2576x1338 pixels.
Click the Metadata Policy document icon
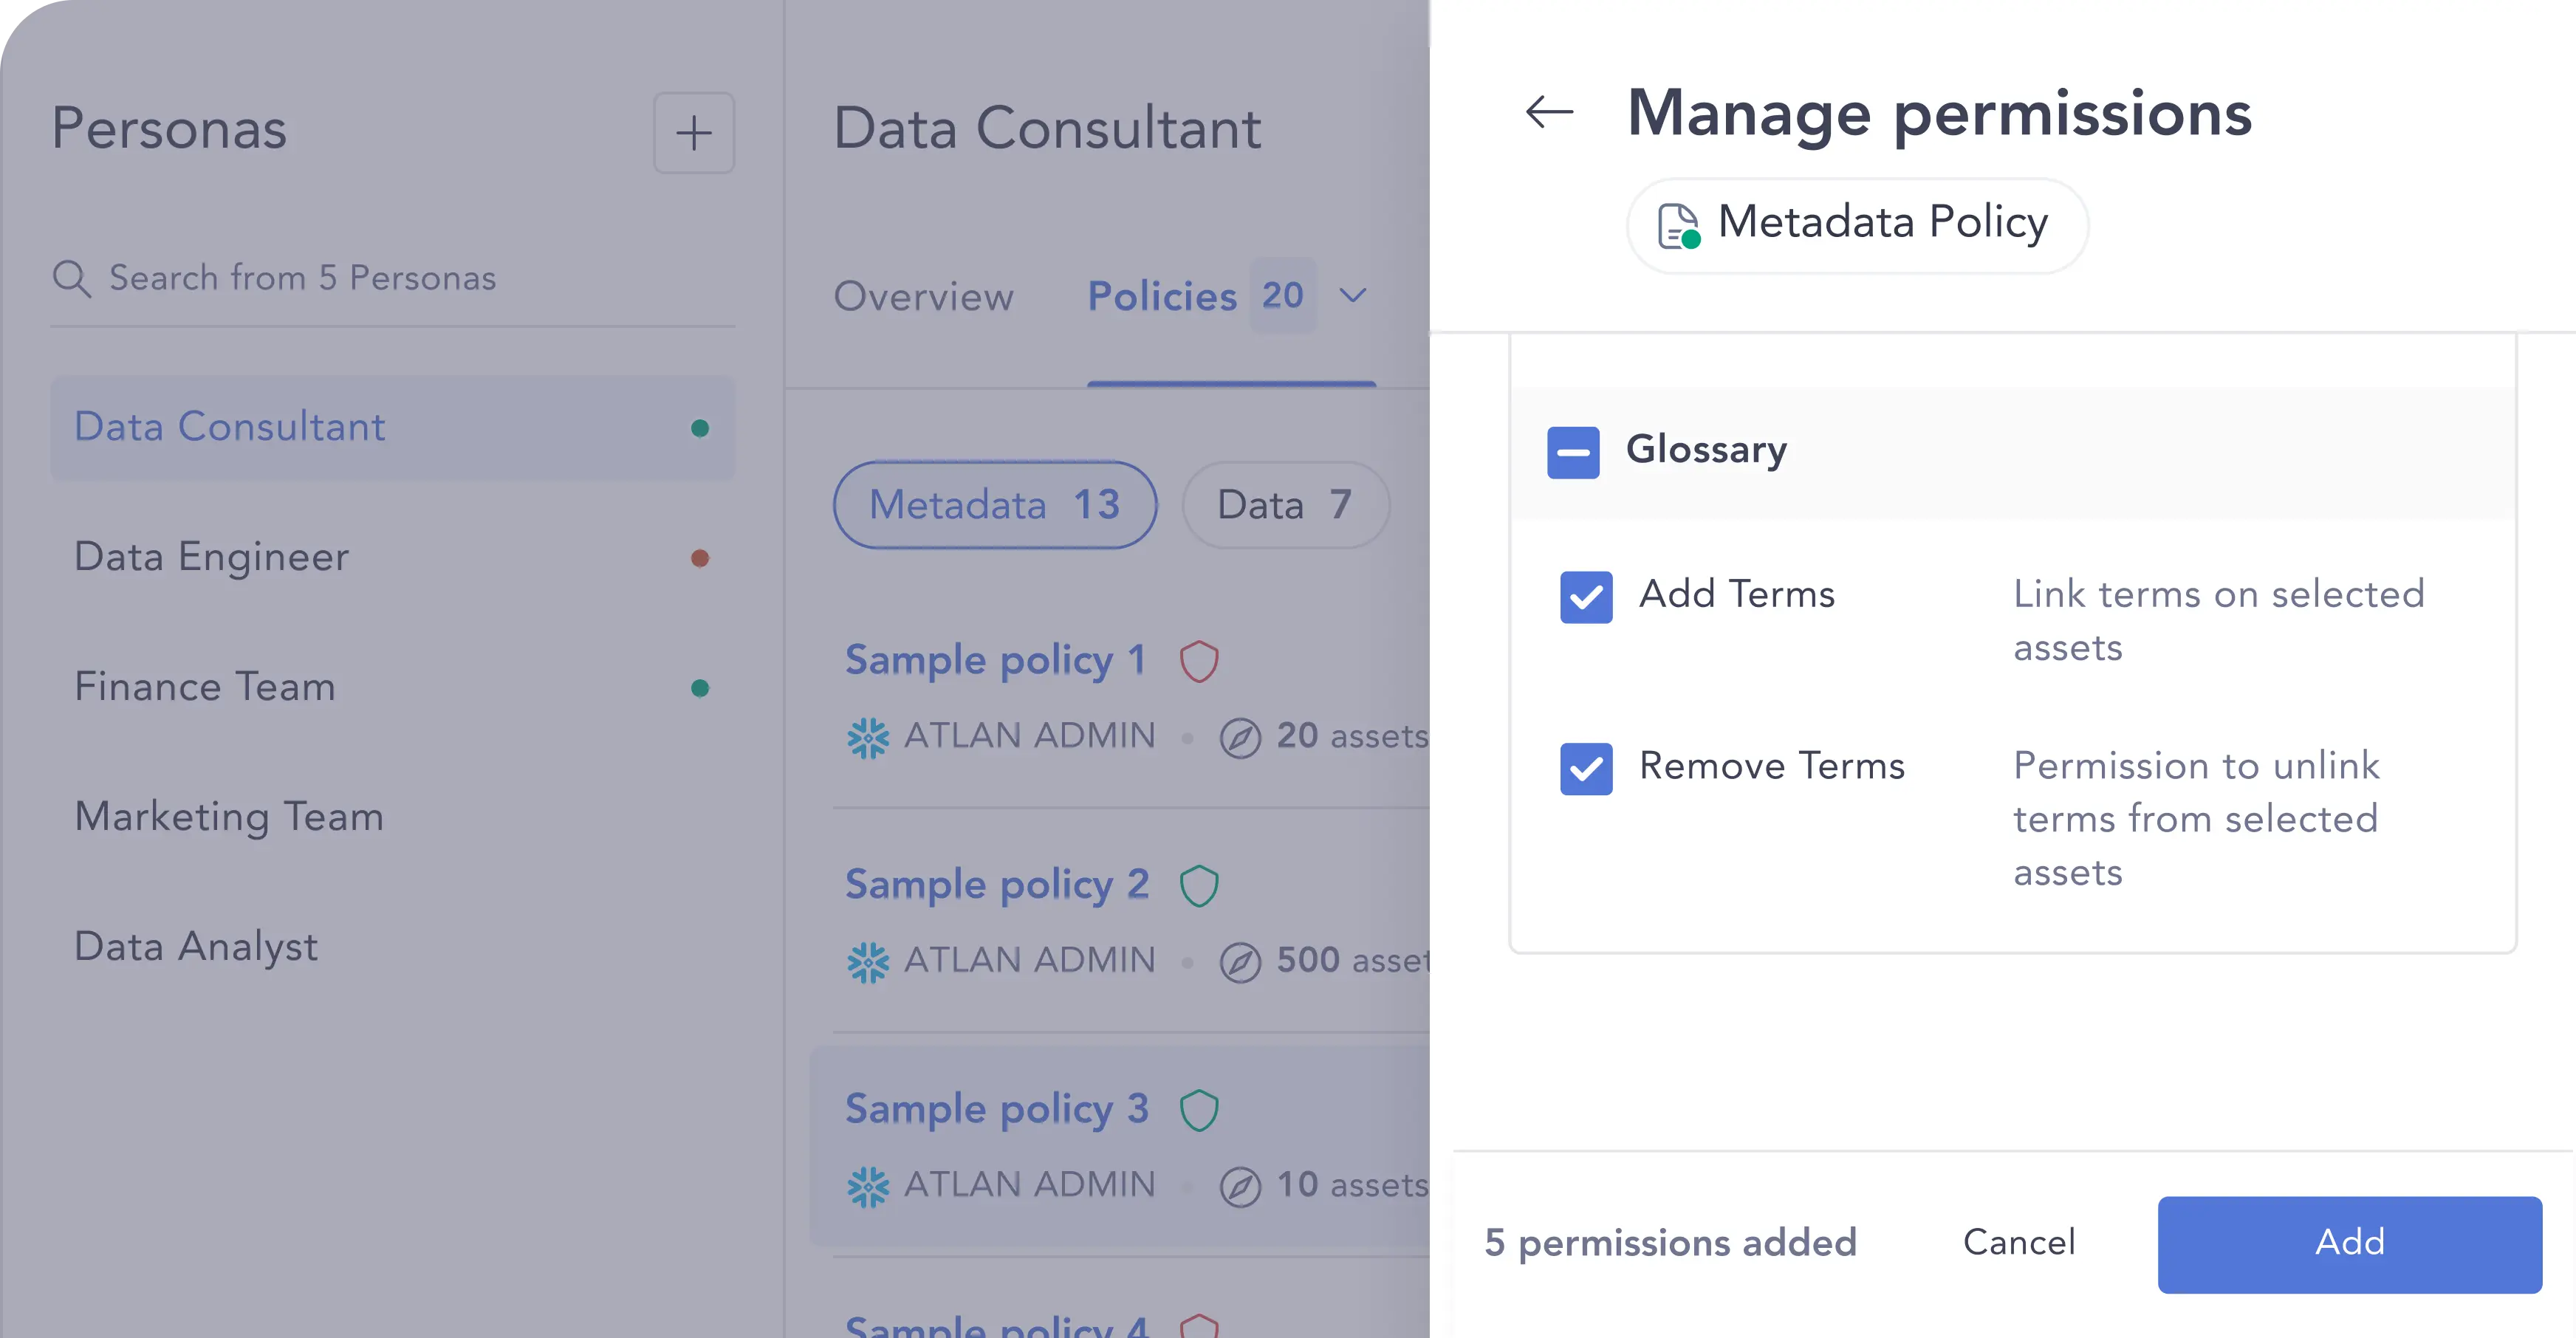coord(1679,225)
